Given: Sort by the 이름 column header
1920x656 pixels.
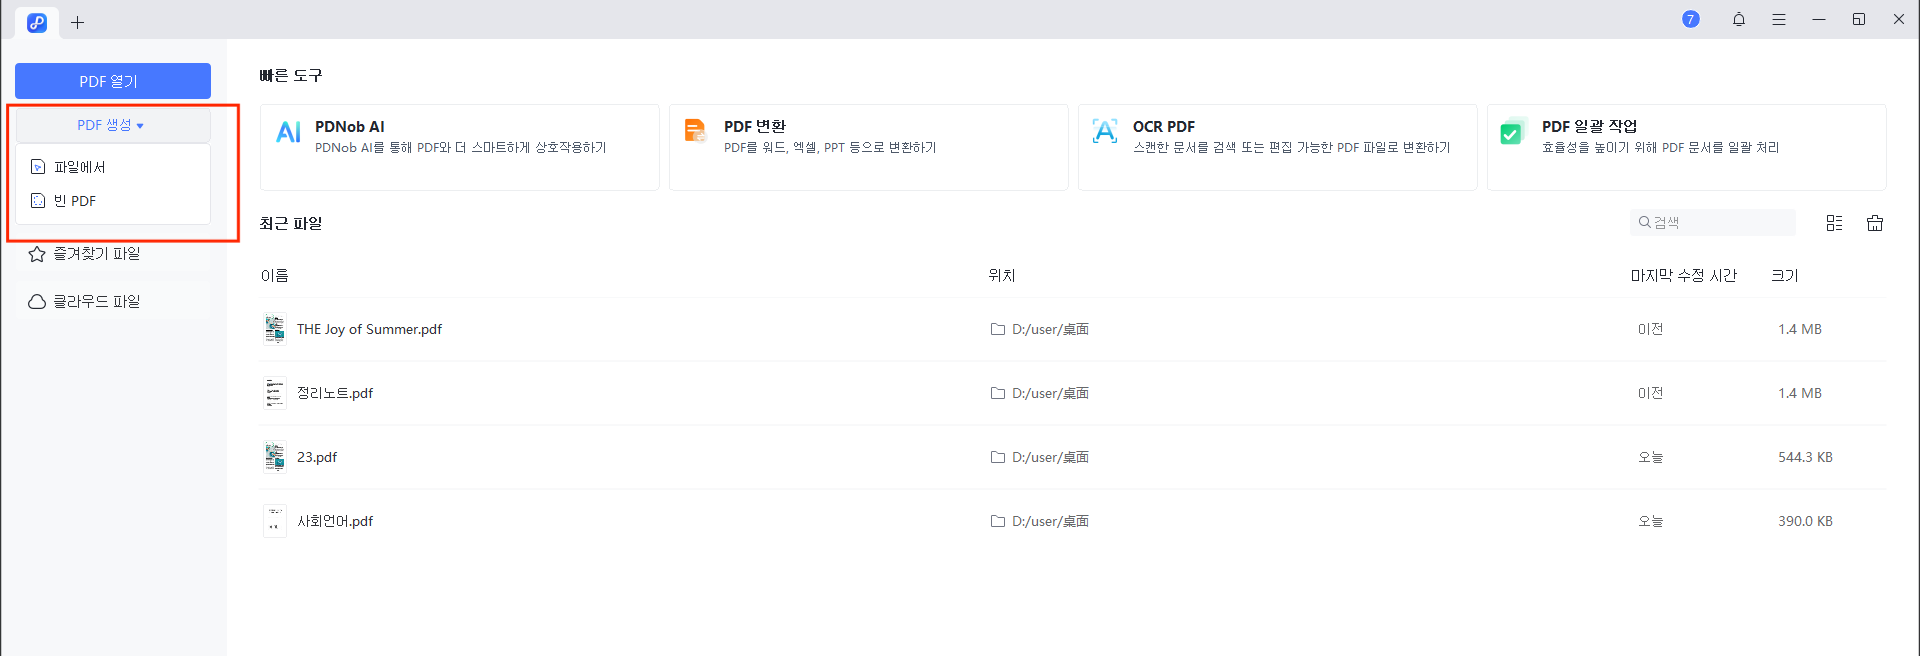Looking at the screenshot, I should tap(274, 276).
